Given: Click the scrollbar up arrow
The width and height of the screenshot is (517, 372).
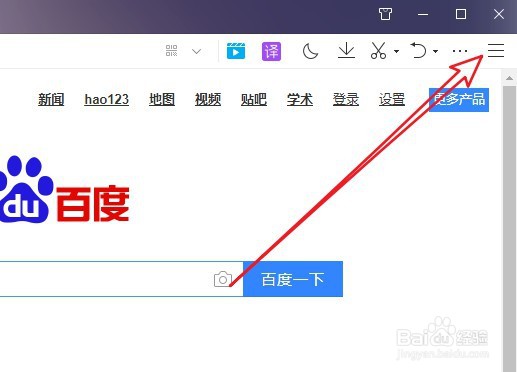Looking at the screenshot, I should pos(509,78).
